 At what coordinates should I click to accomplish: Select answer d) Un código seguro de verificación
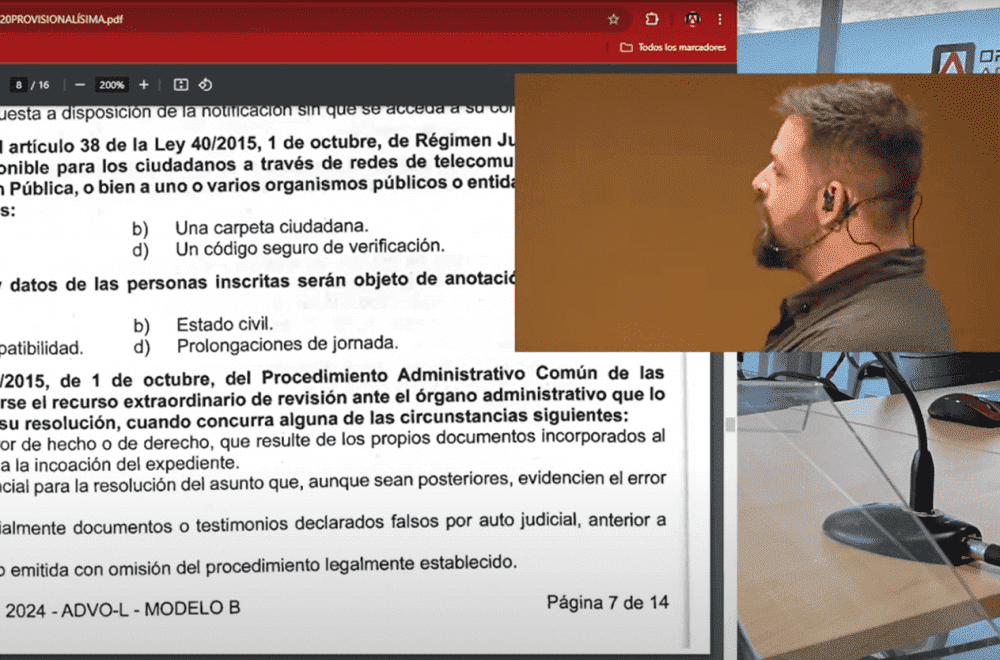point(309,247)
